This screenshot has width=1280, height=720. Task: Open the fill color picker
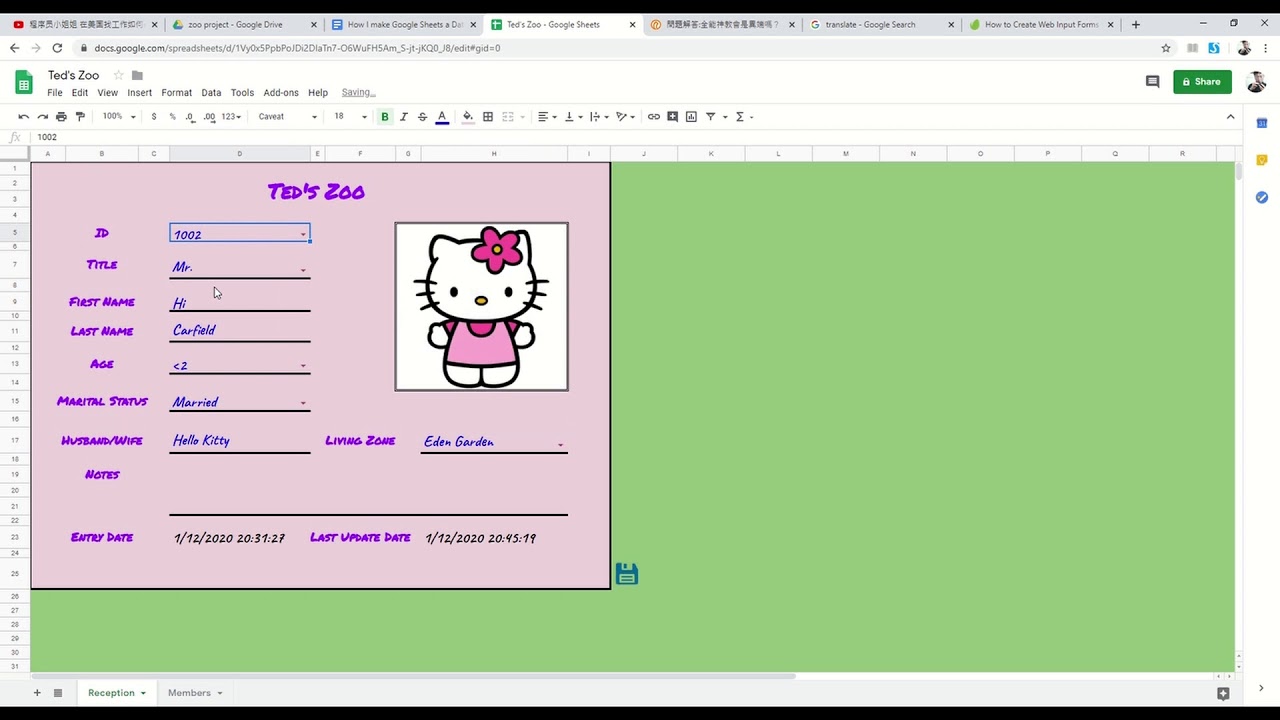[x=467, y=117]
